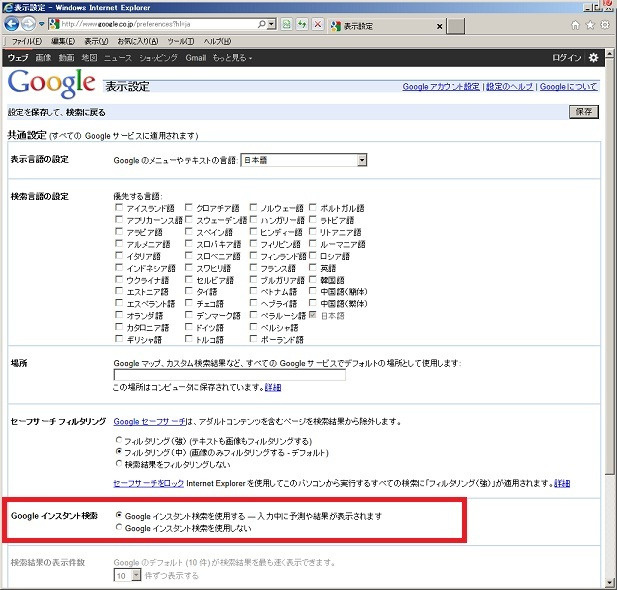Go to ショッピング in Google navigation bar

click(x=158, y=58)
